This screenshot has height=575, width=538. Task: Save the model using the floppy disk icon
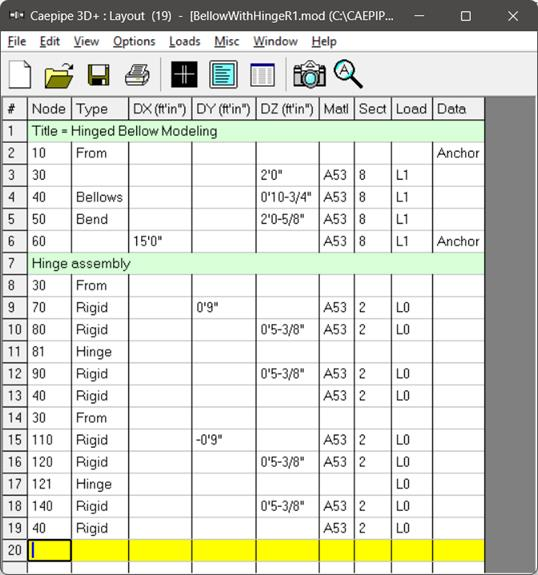[x=99, y=75]
